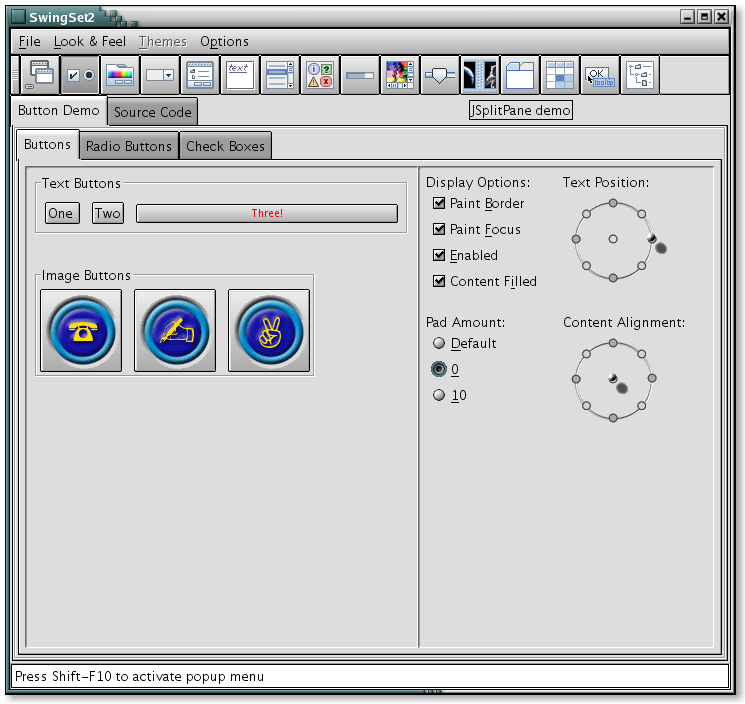Screen dimensions: 745x704
Task: Open the JTabbedPane demo toolbar icon
Action: tap(520, 75)
